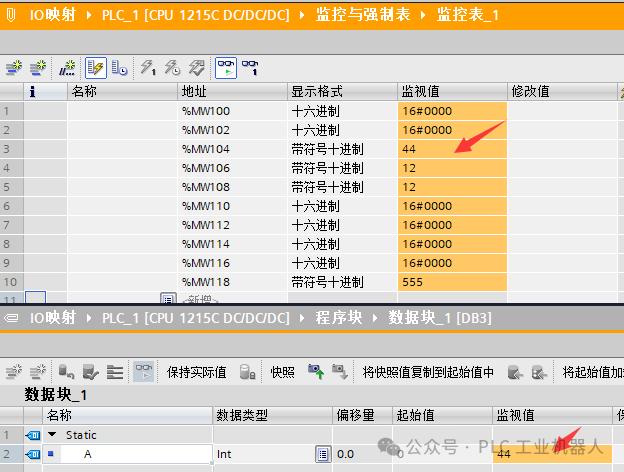This screenshot has height=472, width=624.
Task: Click the 起始值 column header
Action: (443, 415)
